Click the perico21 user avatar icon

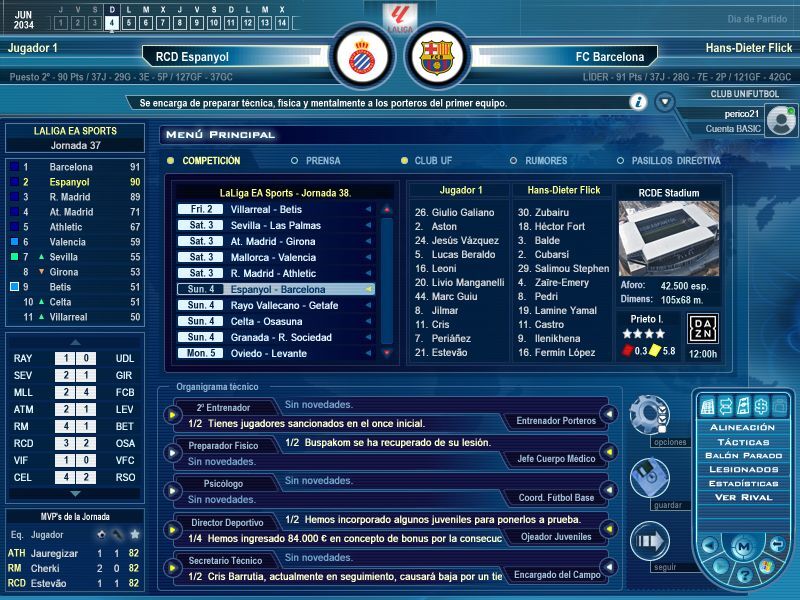click(783, 119)
